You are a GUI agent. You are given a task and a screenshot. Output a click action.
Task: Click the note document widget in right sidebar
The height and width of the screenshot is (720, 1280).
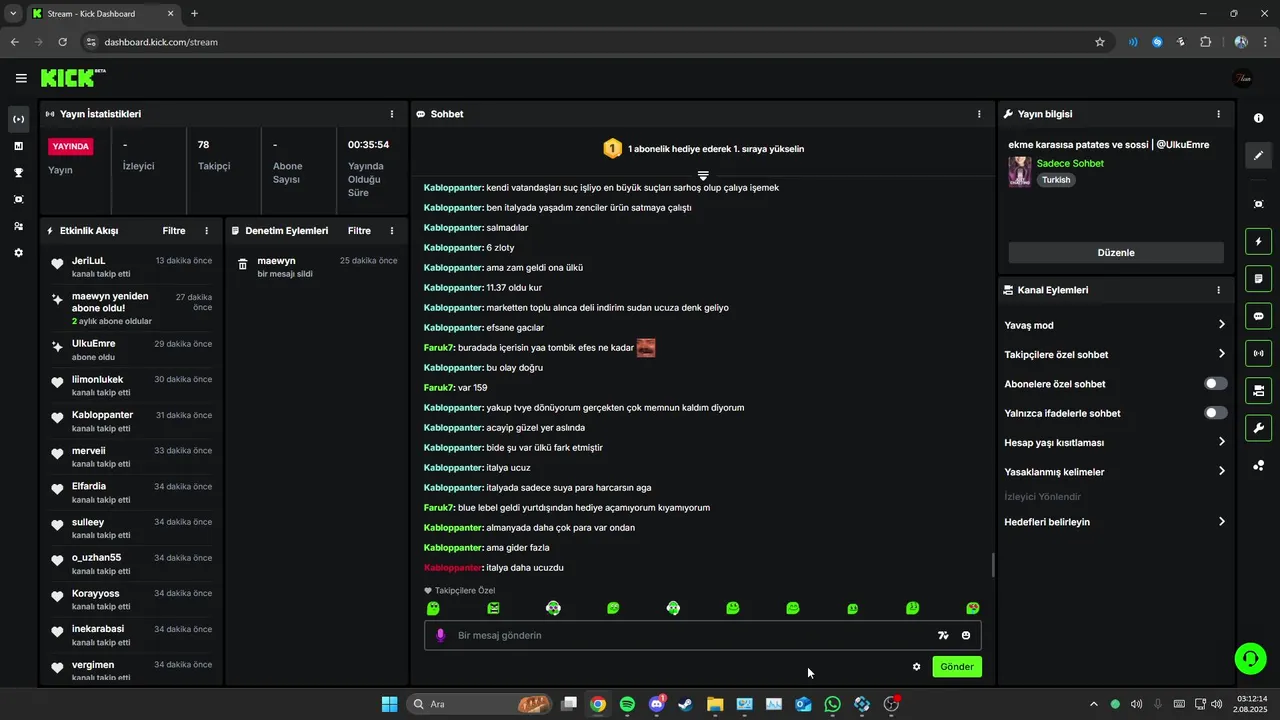[x=1258, y=278]
